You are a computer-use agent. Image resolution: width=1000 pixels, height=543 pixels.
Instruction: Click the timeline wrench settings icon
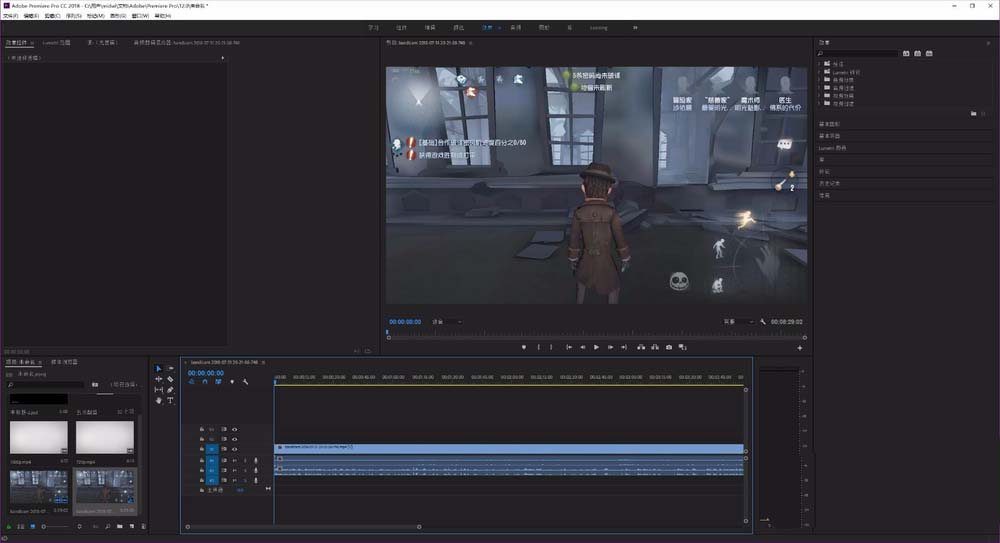(x=246, y=382)
